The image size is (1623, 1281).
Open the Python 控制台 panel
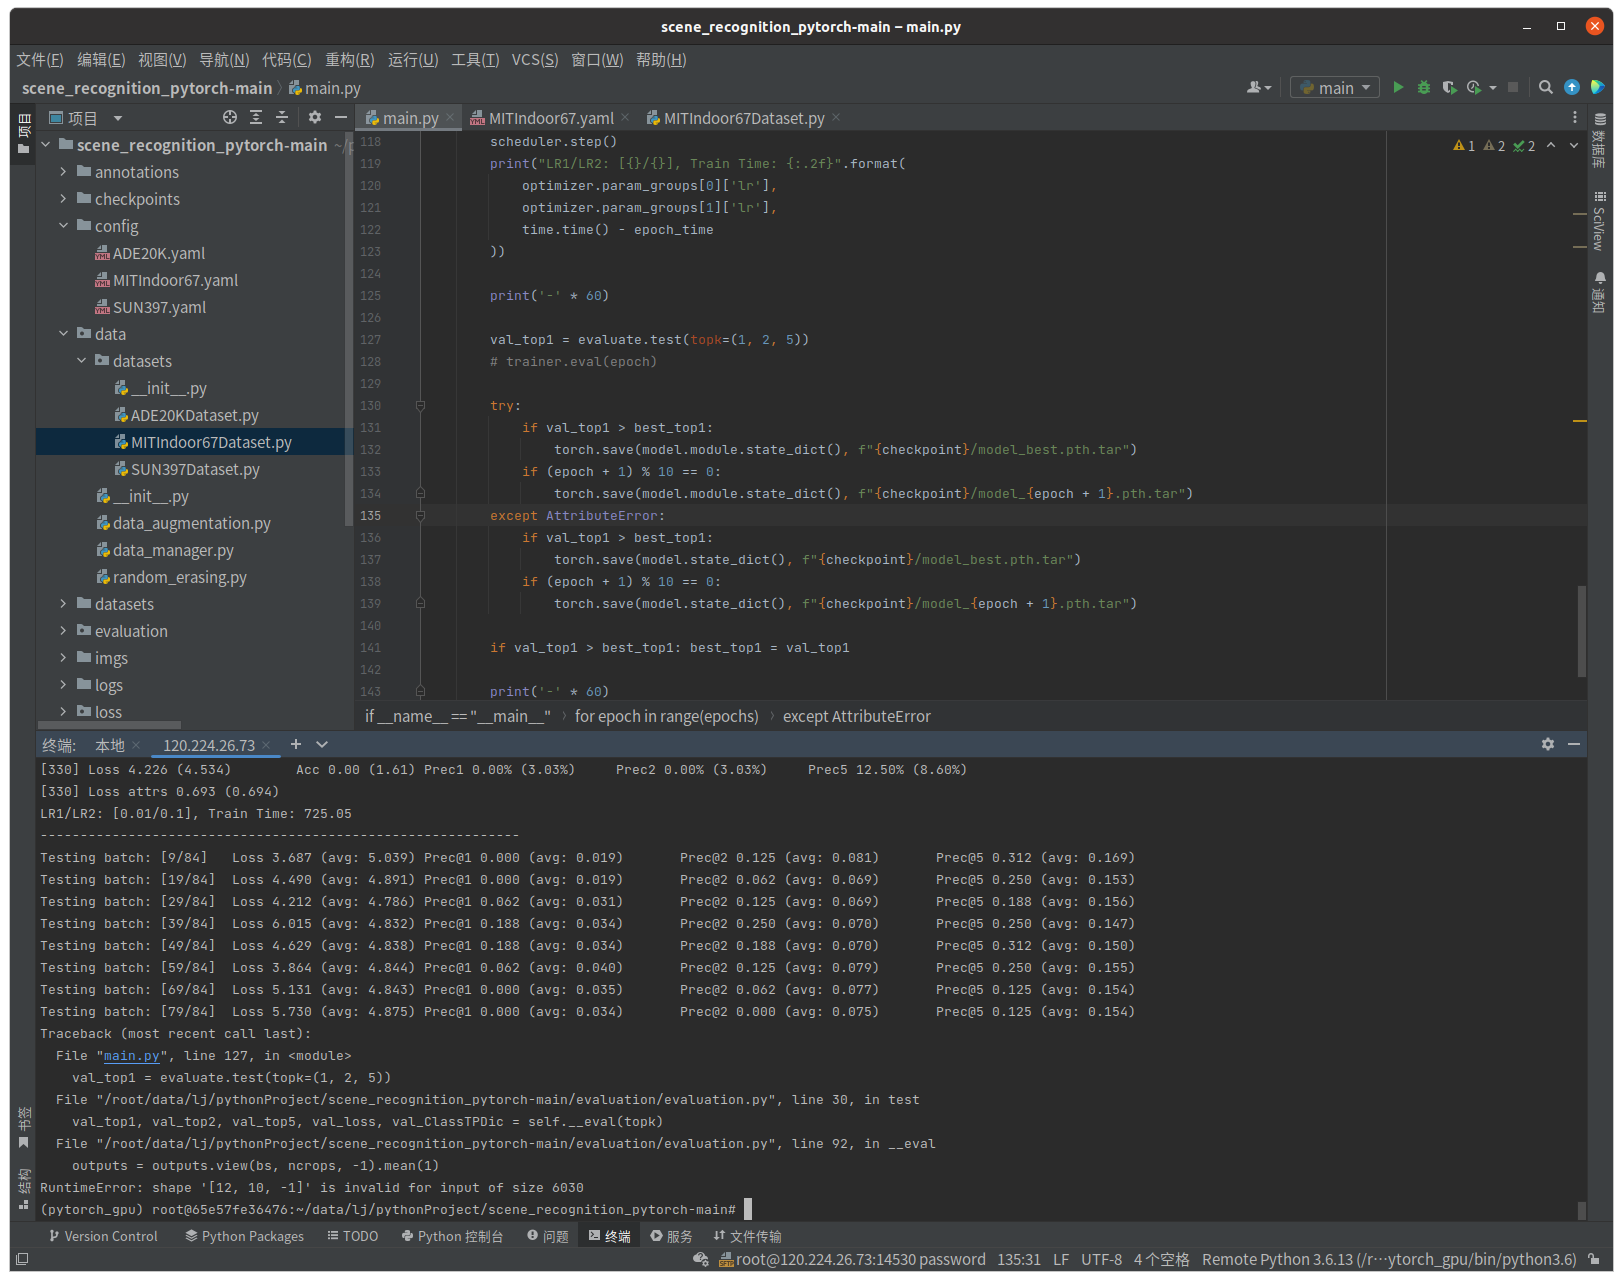coord(453,1236)
